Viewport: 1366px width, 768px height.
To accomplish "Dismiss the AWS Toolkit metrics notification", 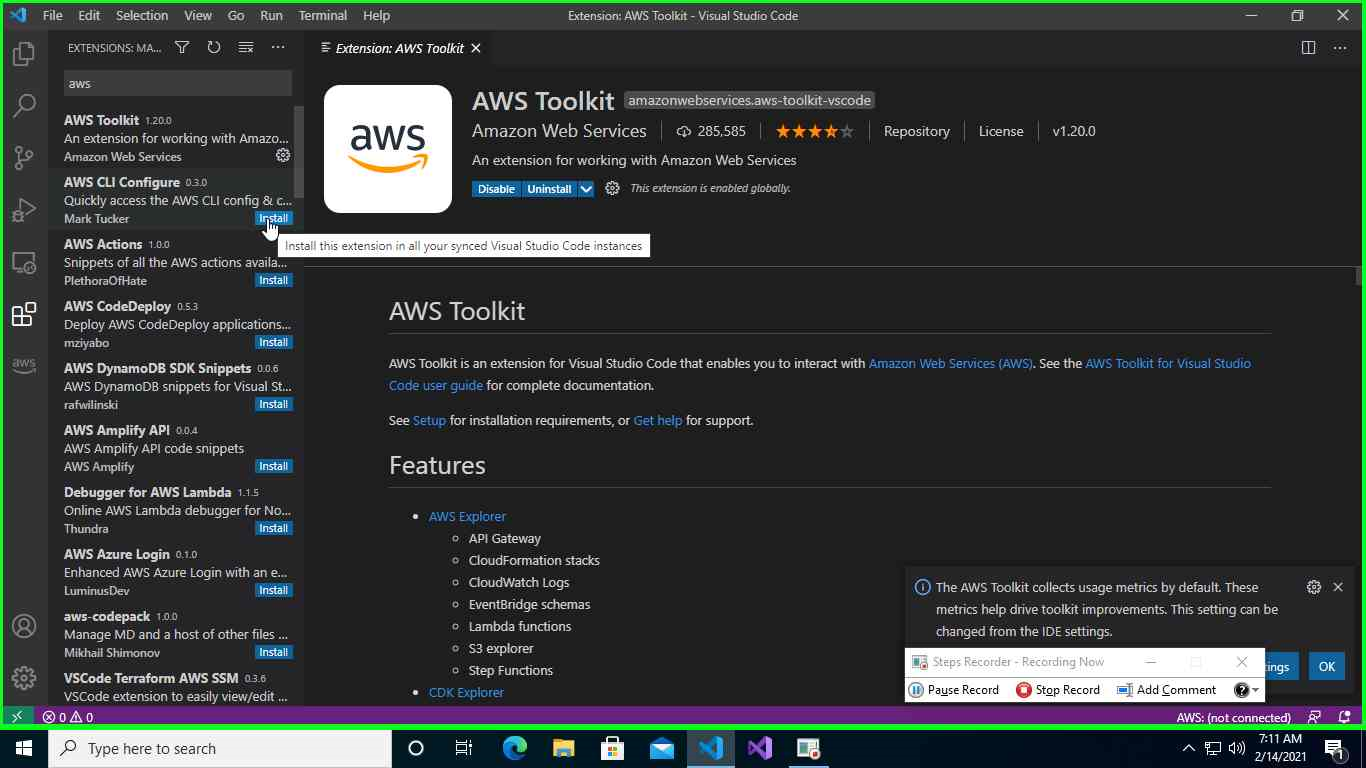I will pyautogui.click(x=1338, y=587).
